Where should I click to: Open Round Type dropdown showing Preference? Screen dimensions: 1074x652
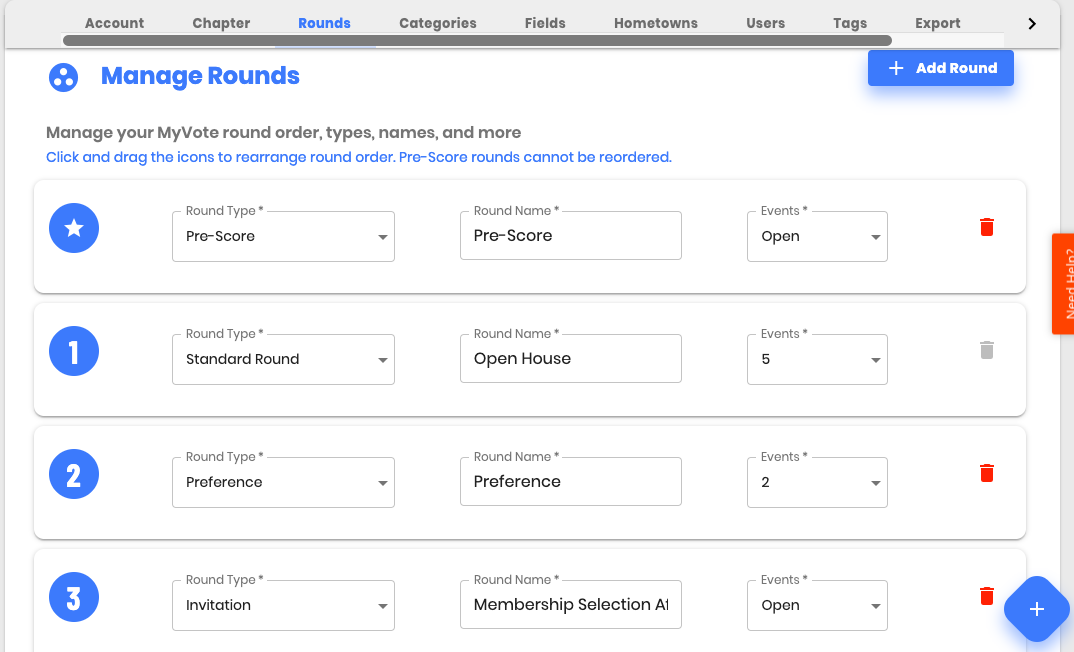click(284, 482)
